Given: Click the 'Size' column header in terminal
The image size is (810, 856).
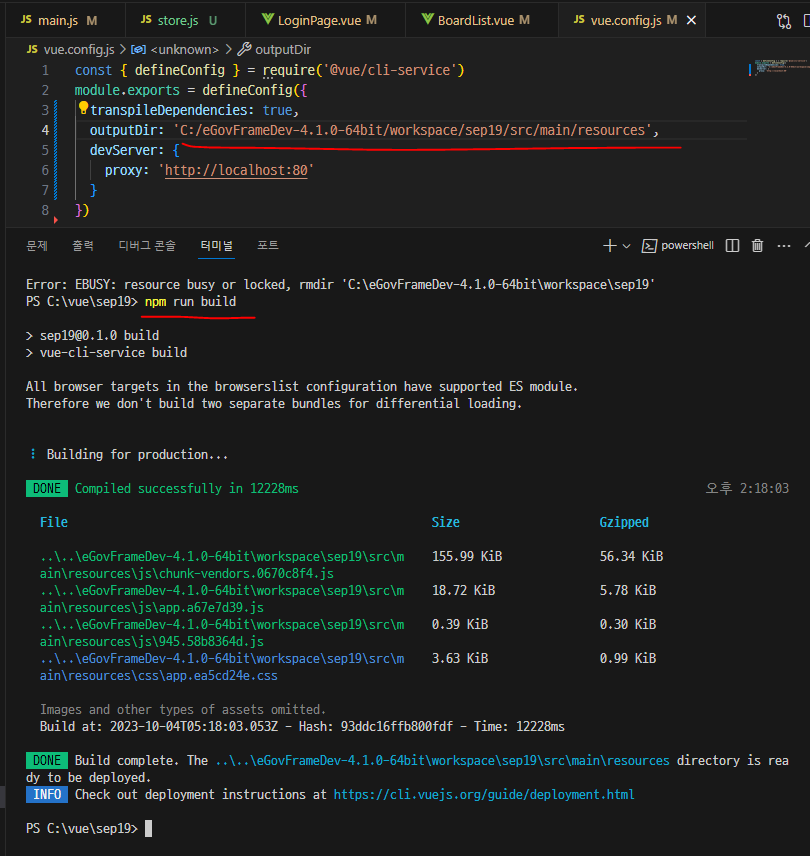Looking at the screenshot, I should click(445, 522).
